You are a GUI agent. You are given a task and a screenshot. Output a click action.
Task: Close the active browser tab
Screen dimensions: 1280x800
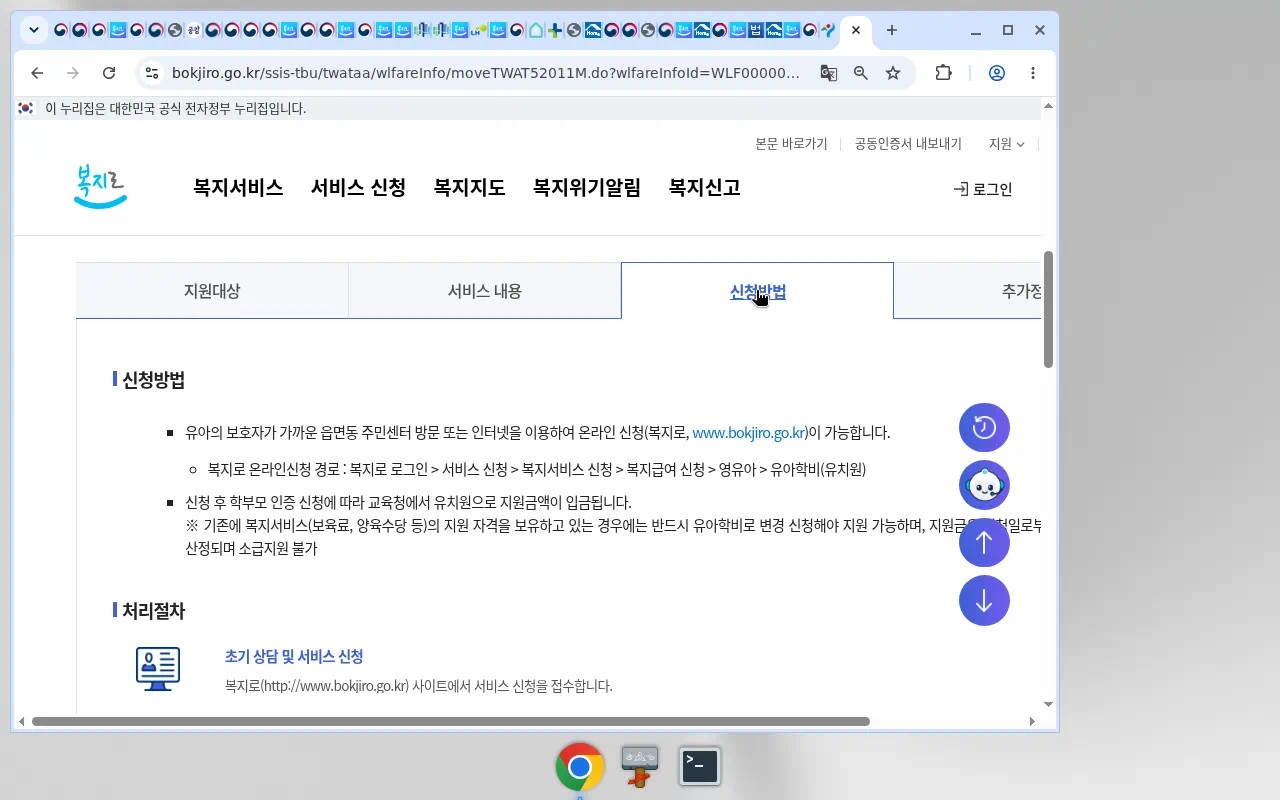coord(856,30)
